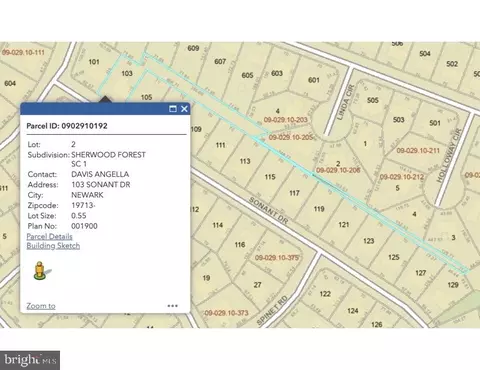
Task: Select parcel 609 on the map
Action: 193,48
